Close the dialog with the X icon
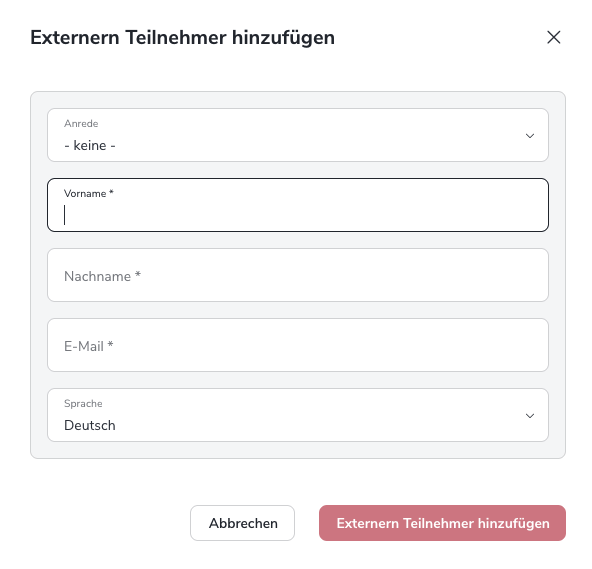 point(553,37)
